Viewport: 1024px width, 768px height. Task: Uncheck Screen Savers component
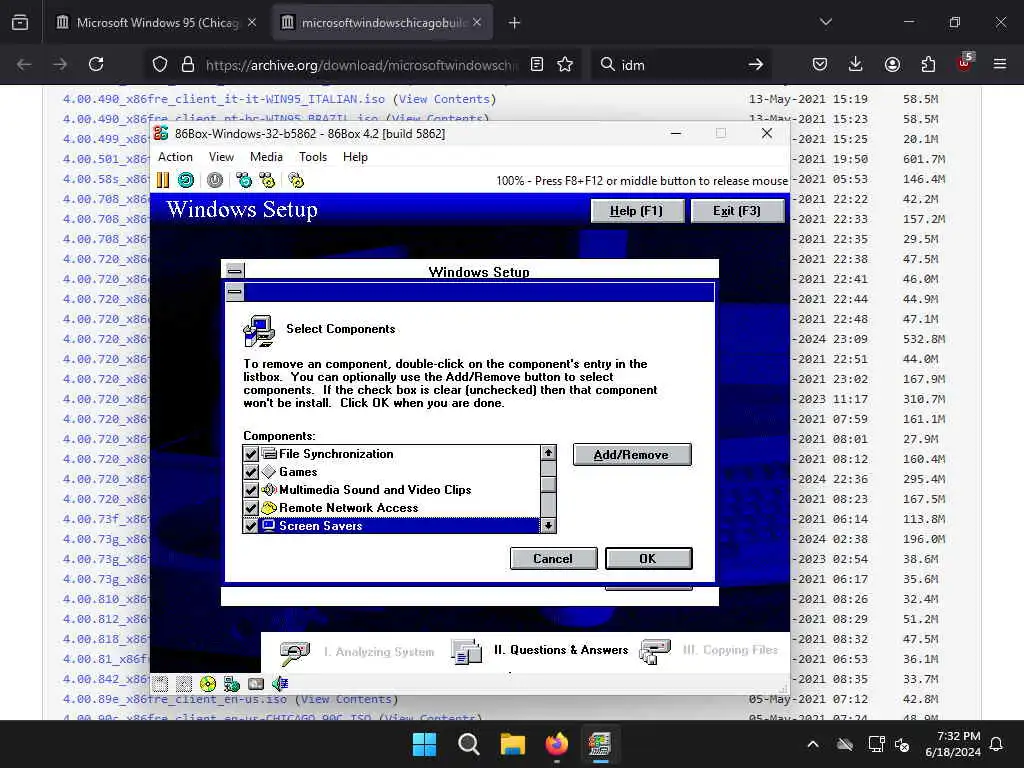pyautogui.click(x=251, y=526)
